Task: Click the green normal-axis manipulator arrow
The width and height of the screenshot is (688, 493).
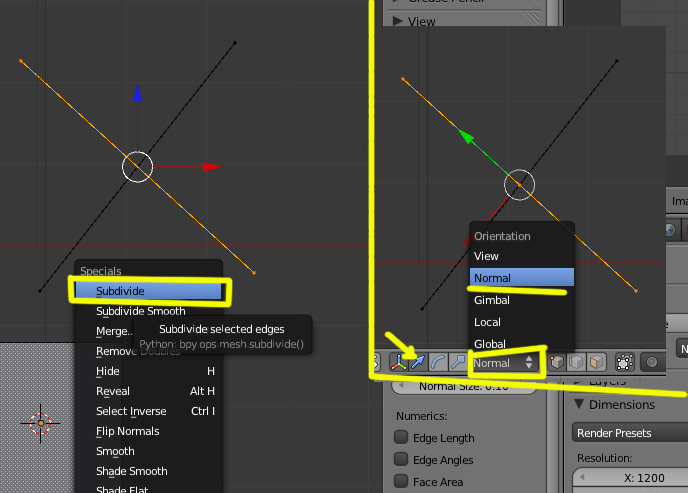Action: (466, 137)
